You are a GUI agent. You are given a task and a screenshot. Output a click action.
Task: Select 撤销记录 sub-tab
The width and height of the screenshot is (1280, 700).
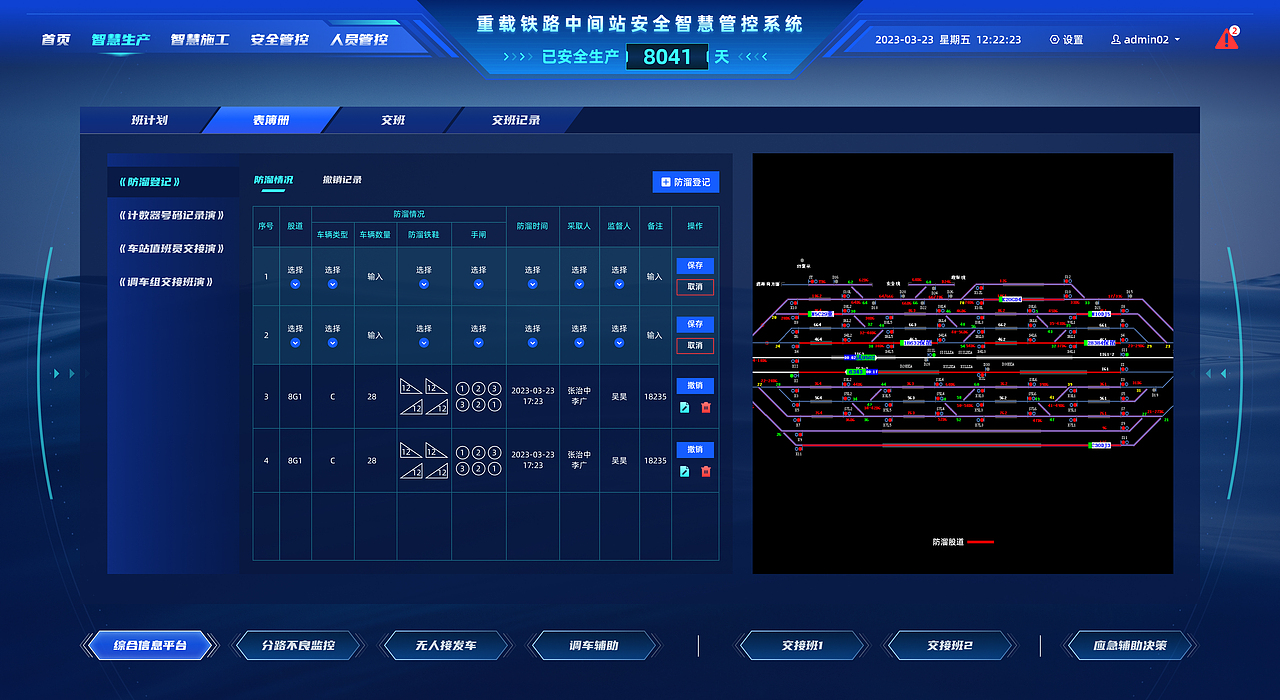coord(342,180)
